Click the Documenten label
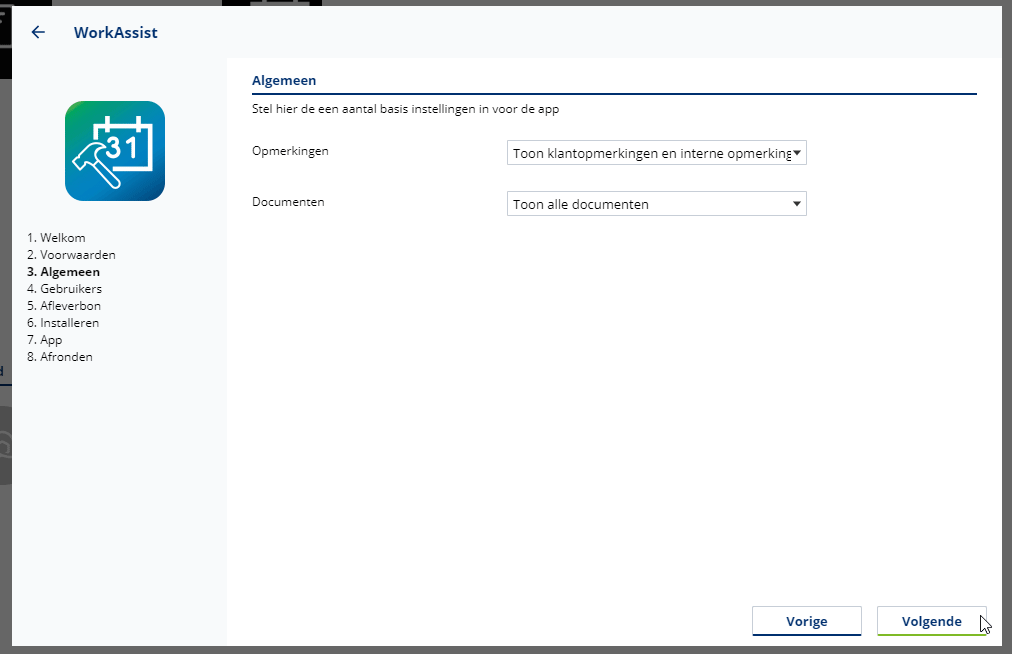The image size is (1012, 654). click(x=288, y=201)
